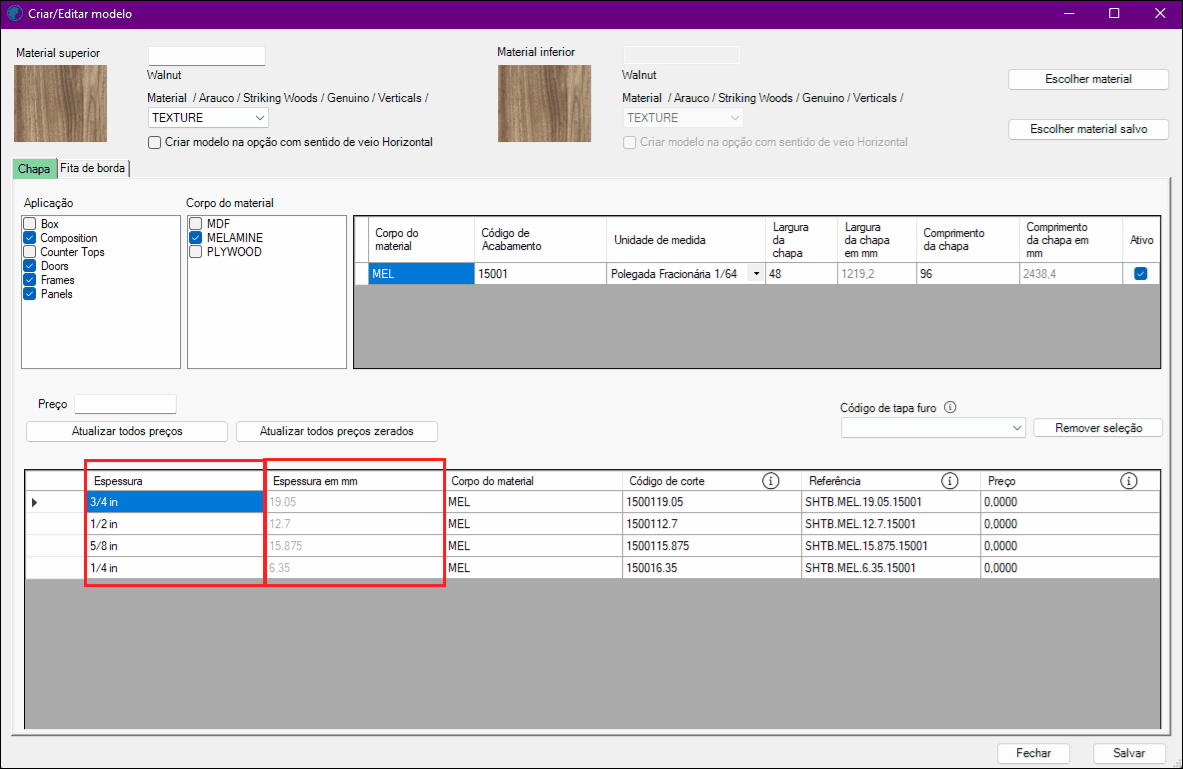Click the info icon beside Código de tapa furo
Screen dimensions: 1183x769
[950, 408]
